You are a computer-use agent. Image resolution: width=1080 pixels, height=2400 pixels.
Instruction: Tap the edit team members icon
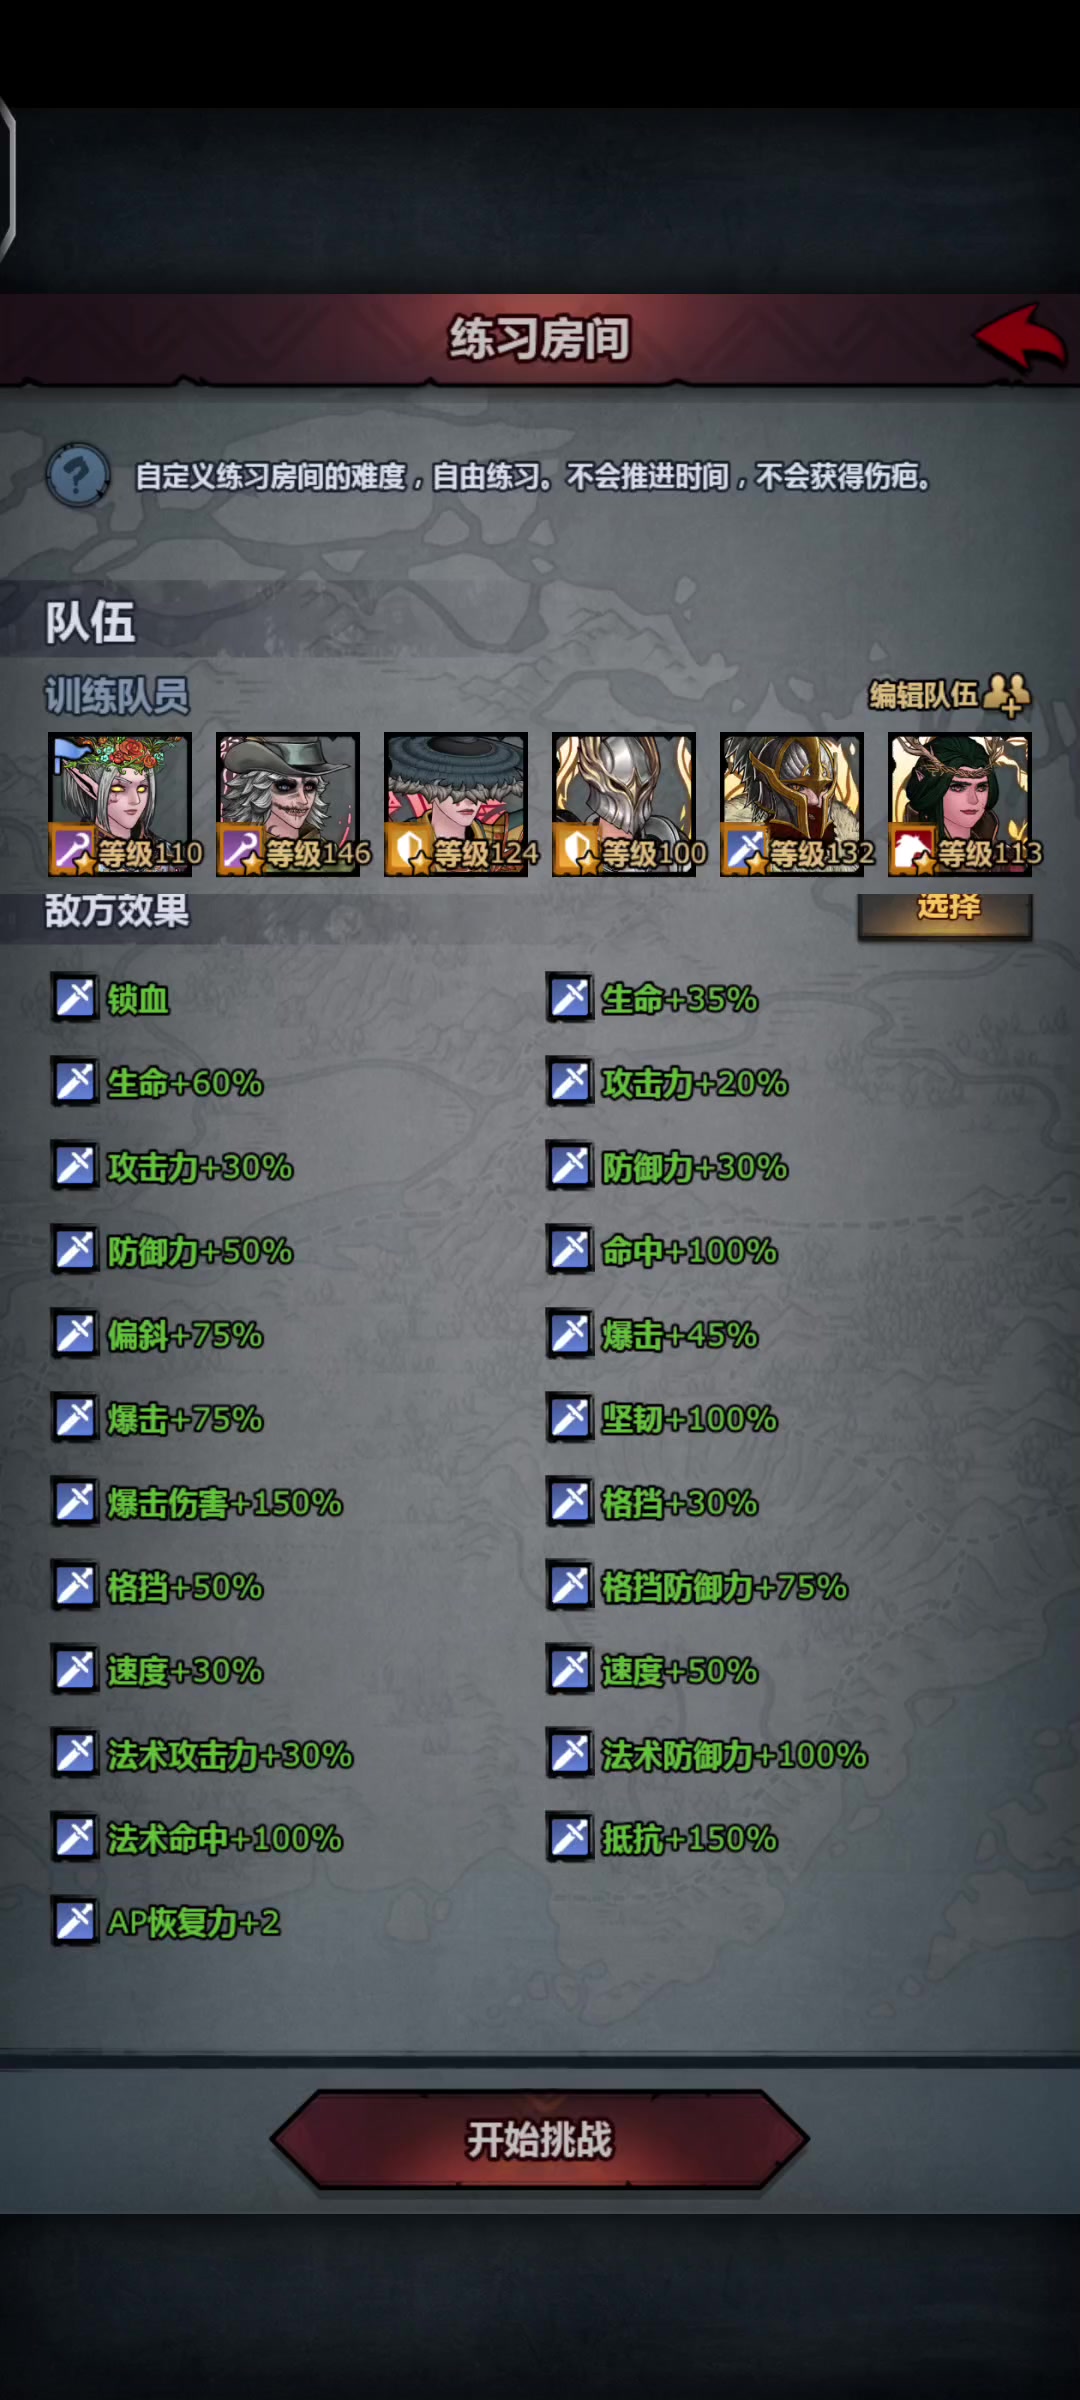(1007, 694)
